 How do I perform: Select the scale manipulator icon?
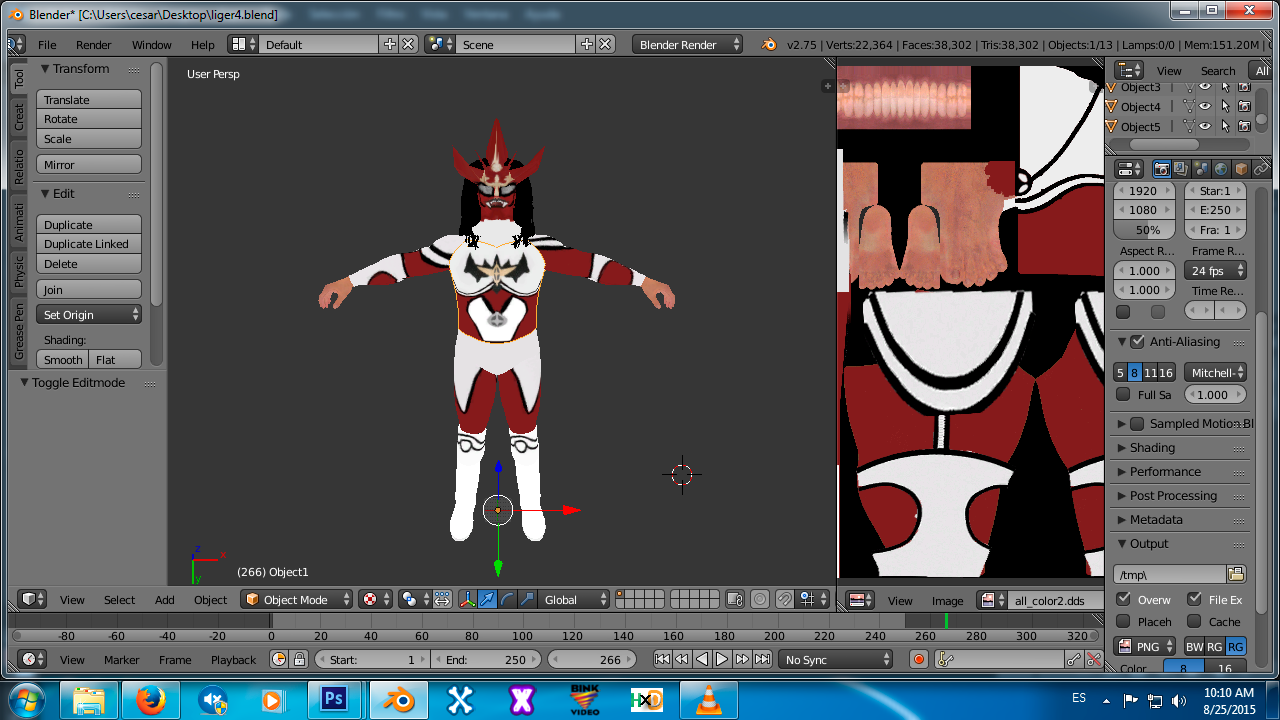pyautogui.click(x=527, y=600)
